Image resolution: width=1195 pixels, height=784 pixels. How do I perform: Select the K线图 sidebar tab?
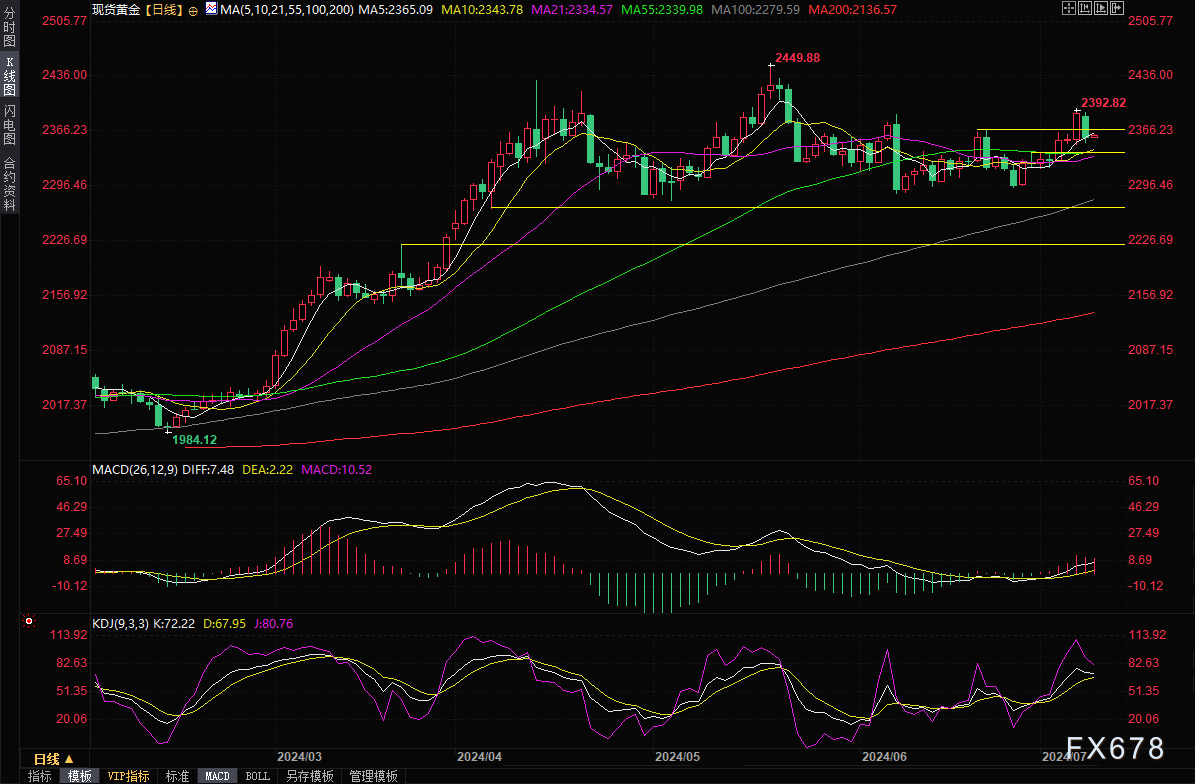pyautogui.click(x=10, y=76)
